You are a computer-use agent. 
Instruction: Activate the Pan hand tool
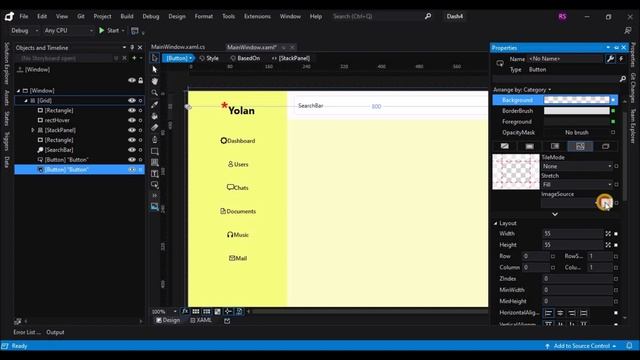155,81
